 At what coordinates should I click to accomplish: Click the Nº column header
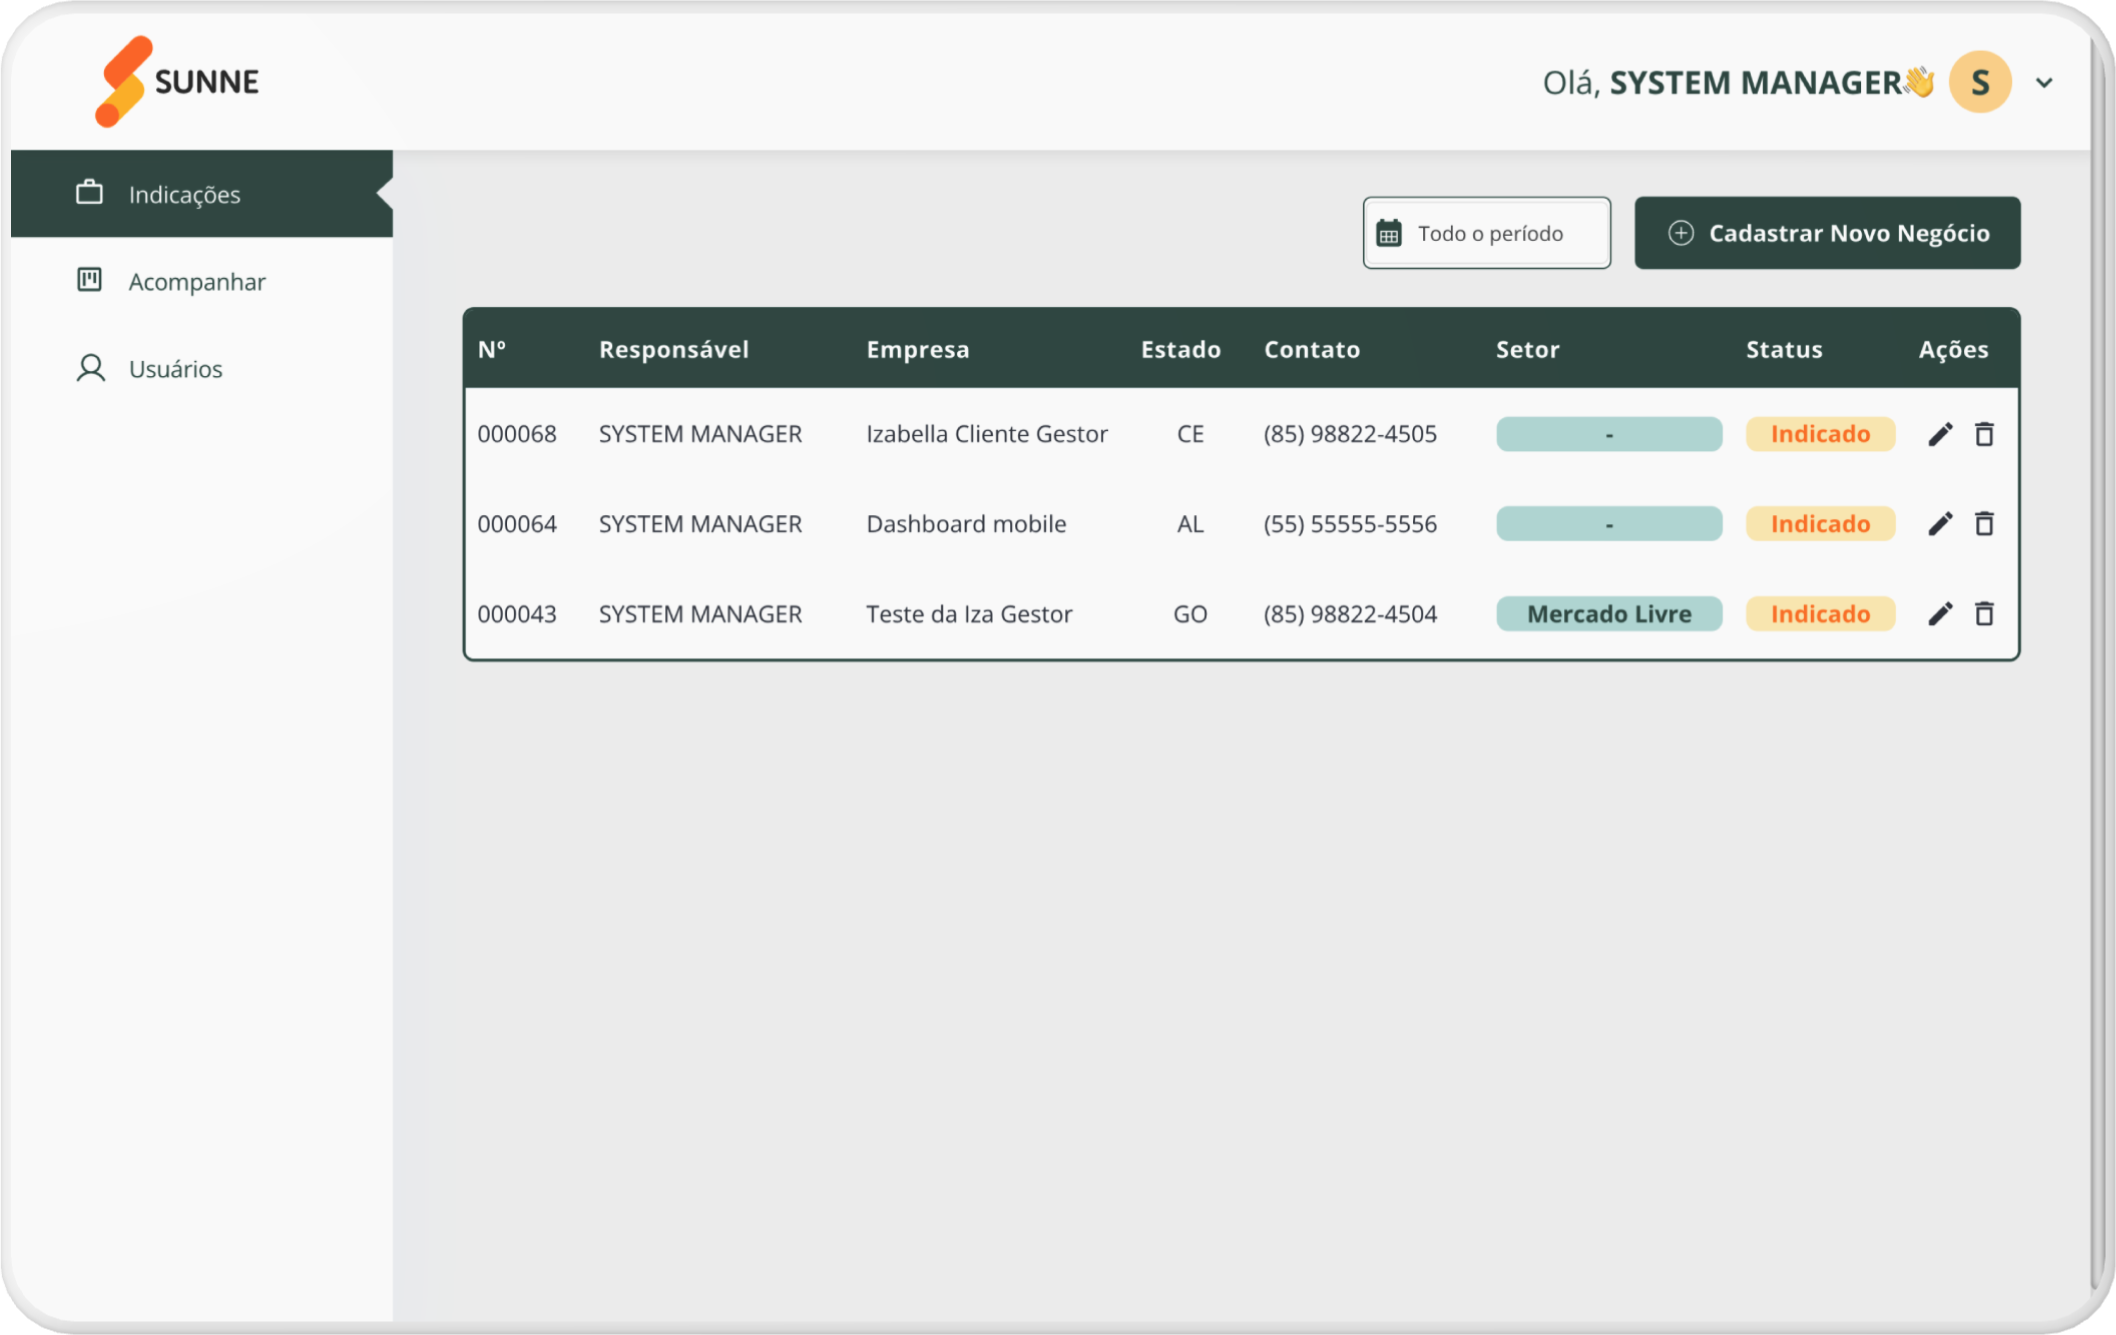tap(492, 349)
